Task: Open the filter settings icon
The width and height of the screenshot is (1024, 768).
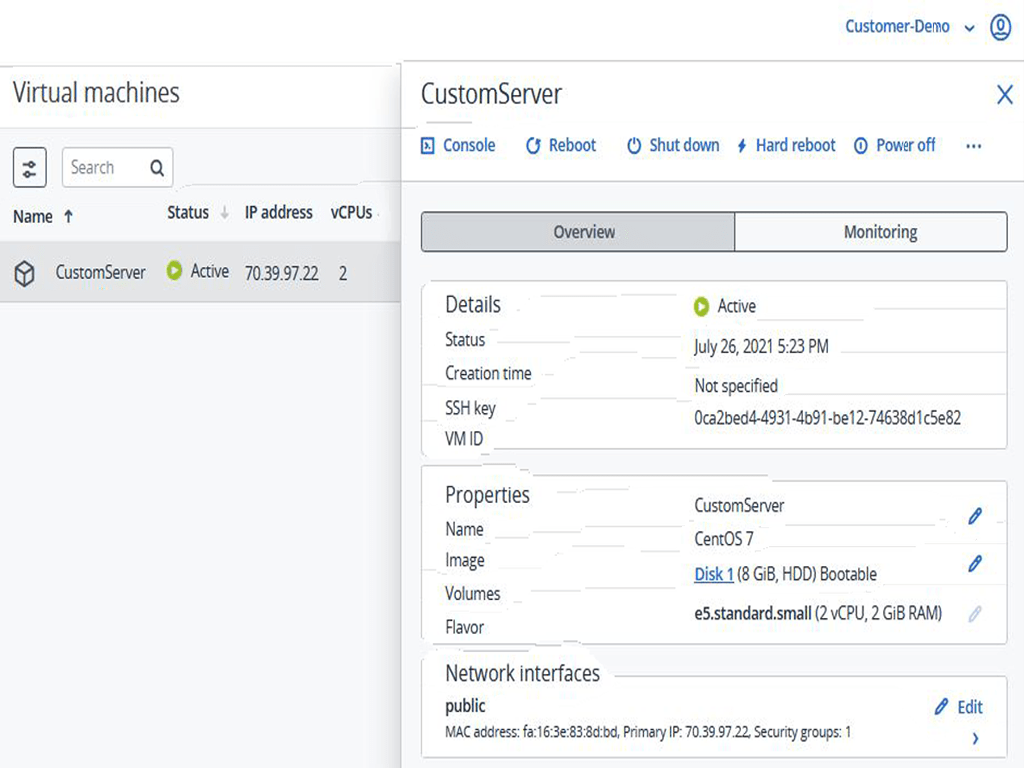Action: [x=30, y=168]
